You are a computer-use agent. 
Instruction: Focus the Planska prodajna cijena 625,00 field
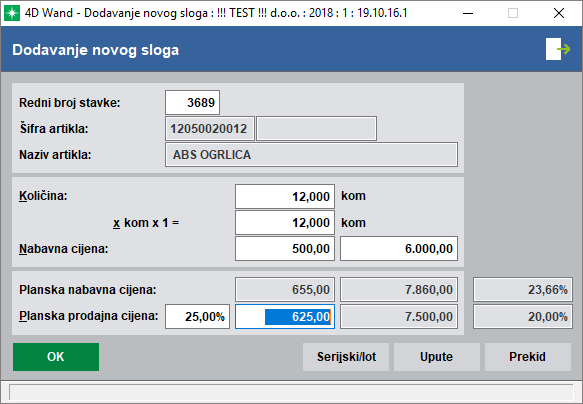285,317
